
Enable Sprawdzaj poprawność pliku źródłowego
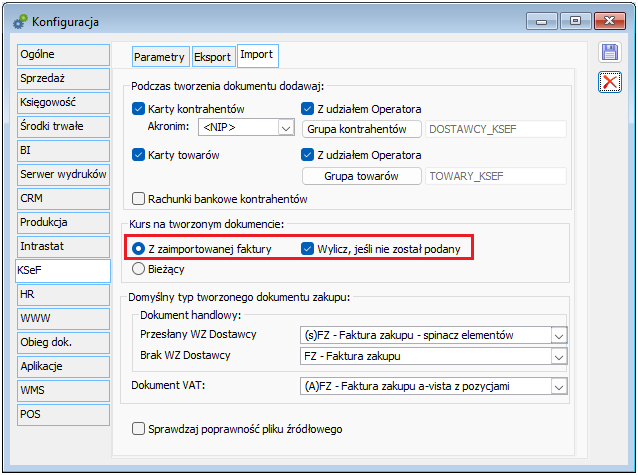pyautogui.click(x=139, y=429)
